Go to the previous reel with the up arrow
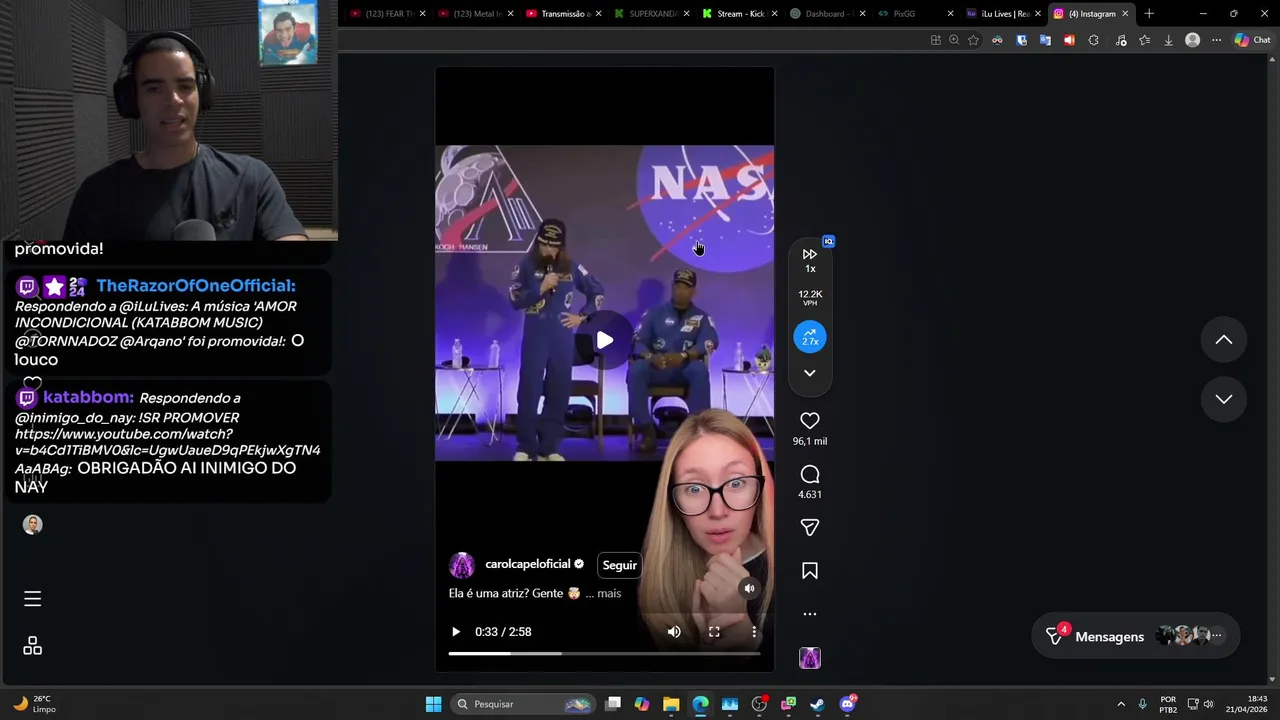 [x=1223, y=340]
